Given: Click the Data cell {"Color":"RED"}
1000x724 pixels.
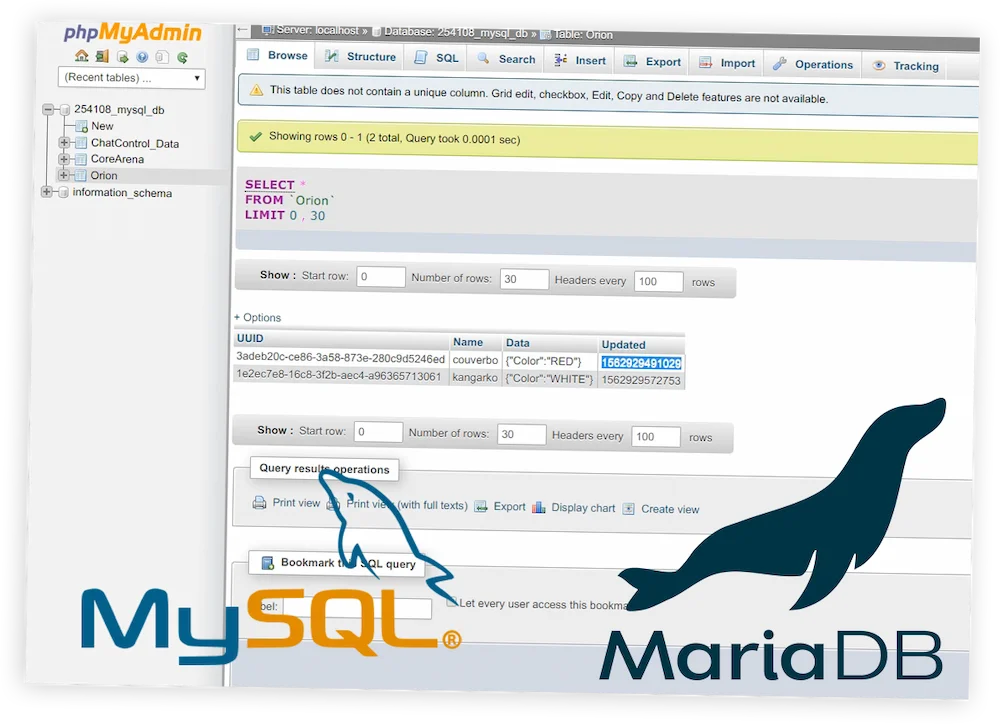Looking at the screenshot, I should [x=543, y=361].
